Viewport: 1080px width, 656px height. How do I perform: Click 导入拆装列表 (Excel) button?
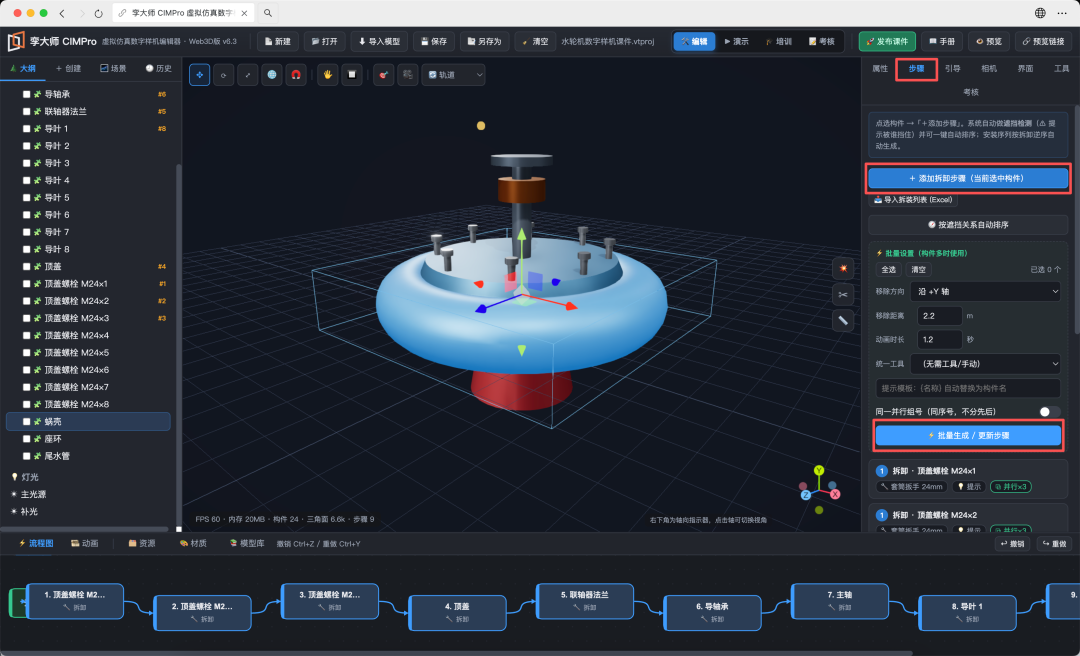[x=913, y=200]
